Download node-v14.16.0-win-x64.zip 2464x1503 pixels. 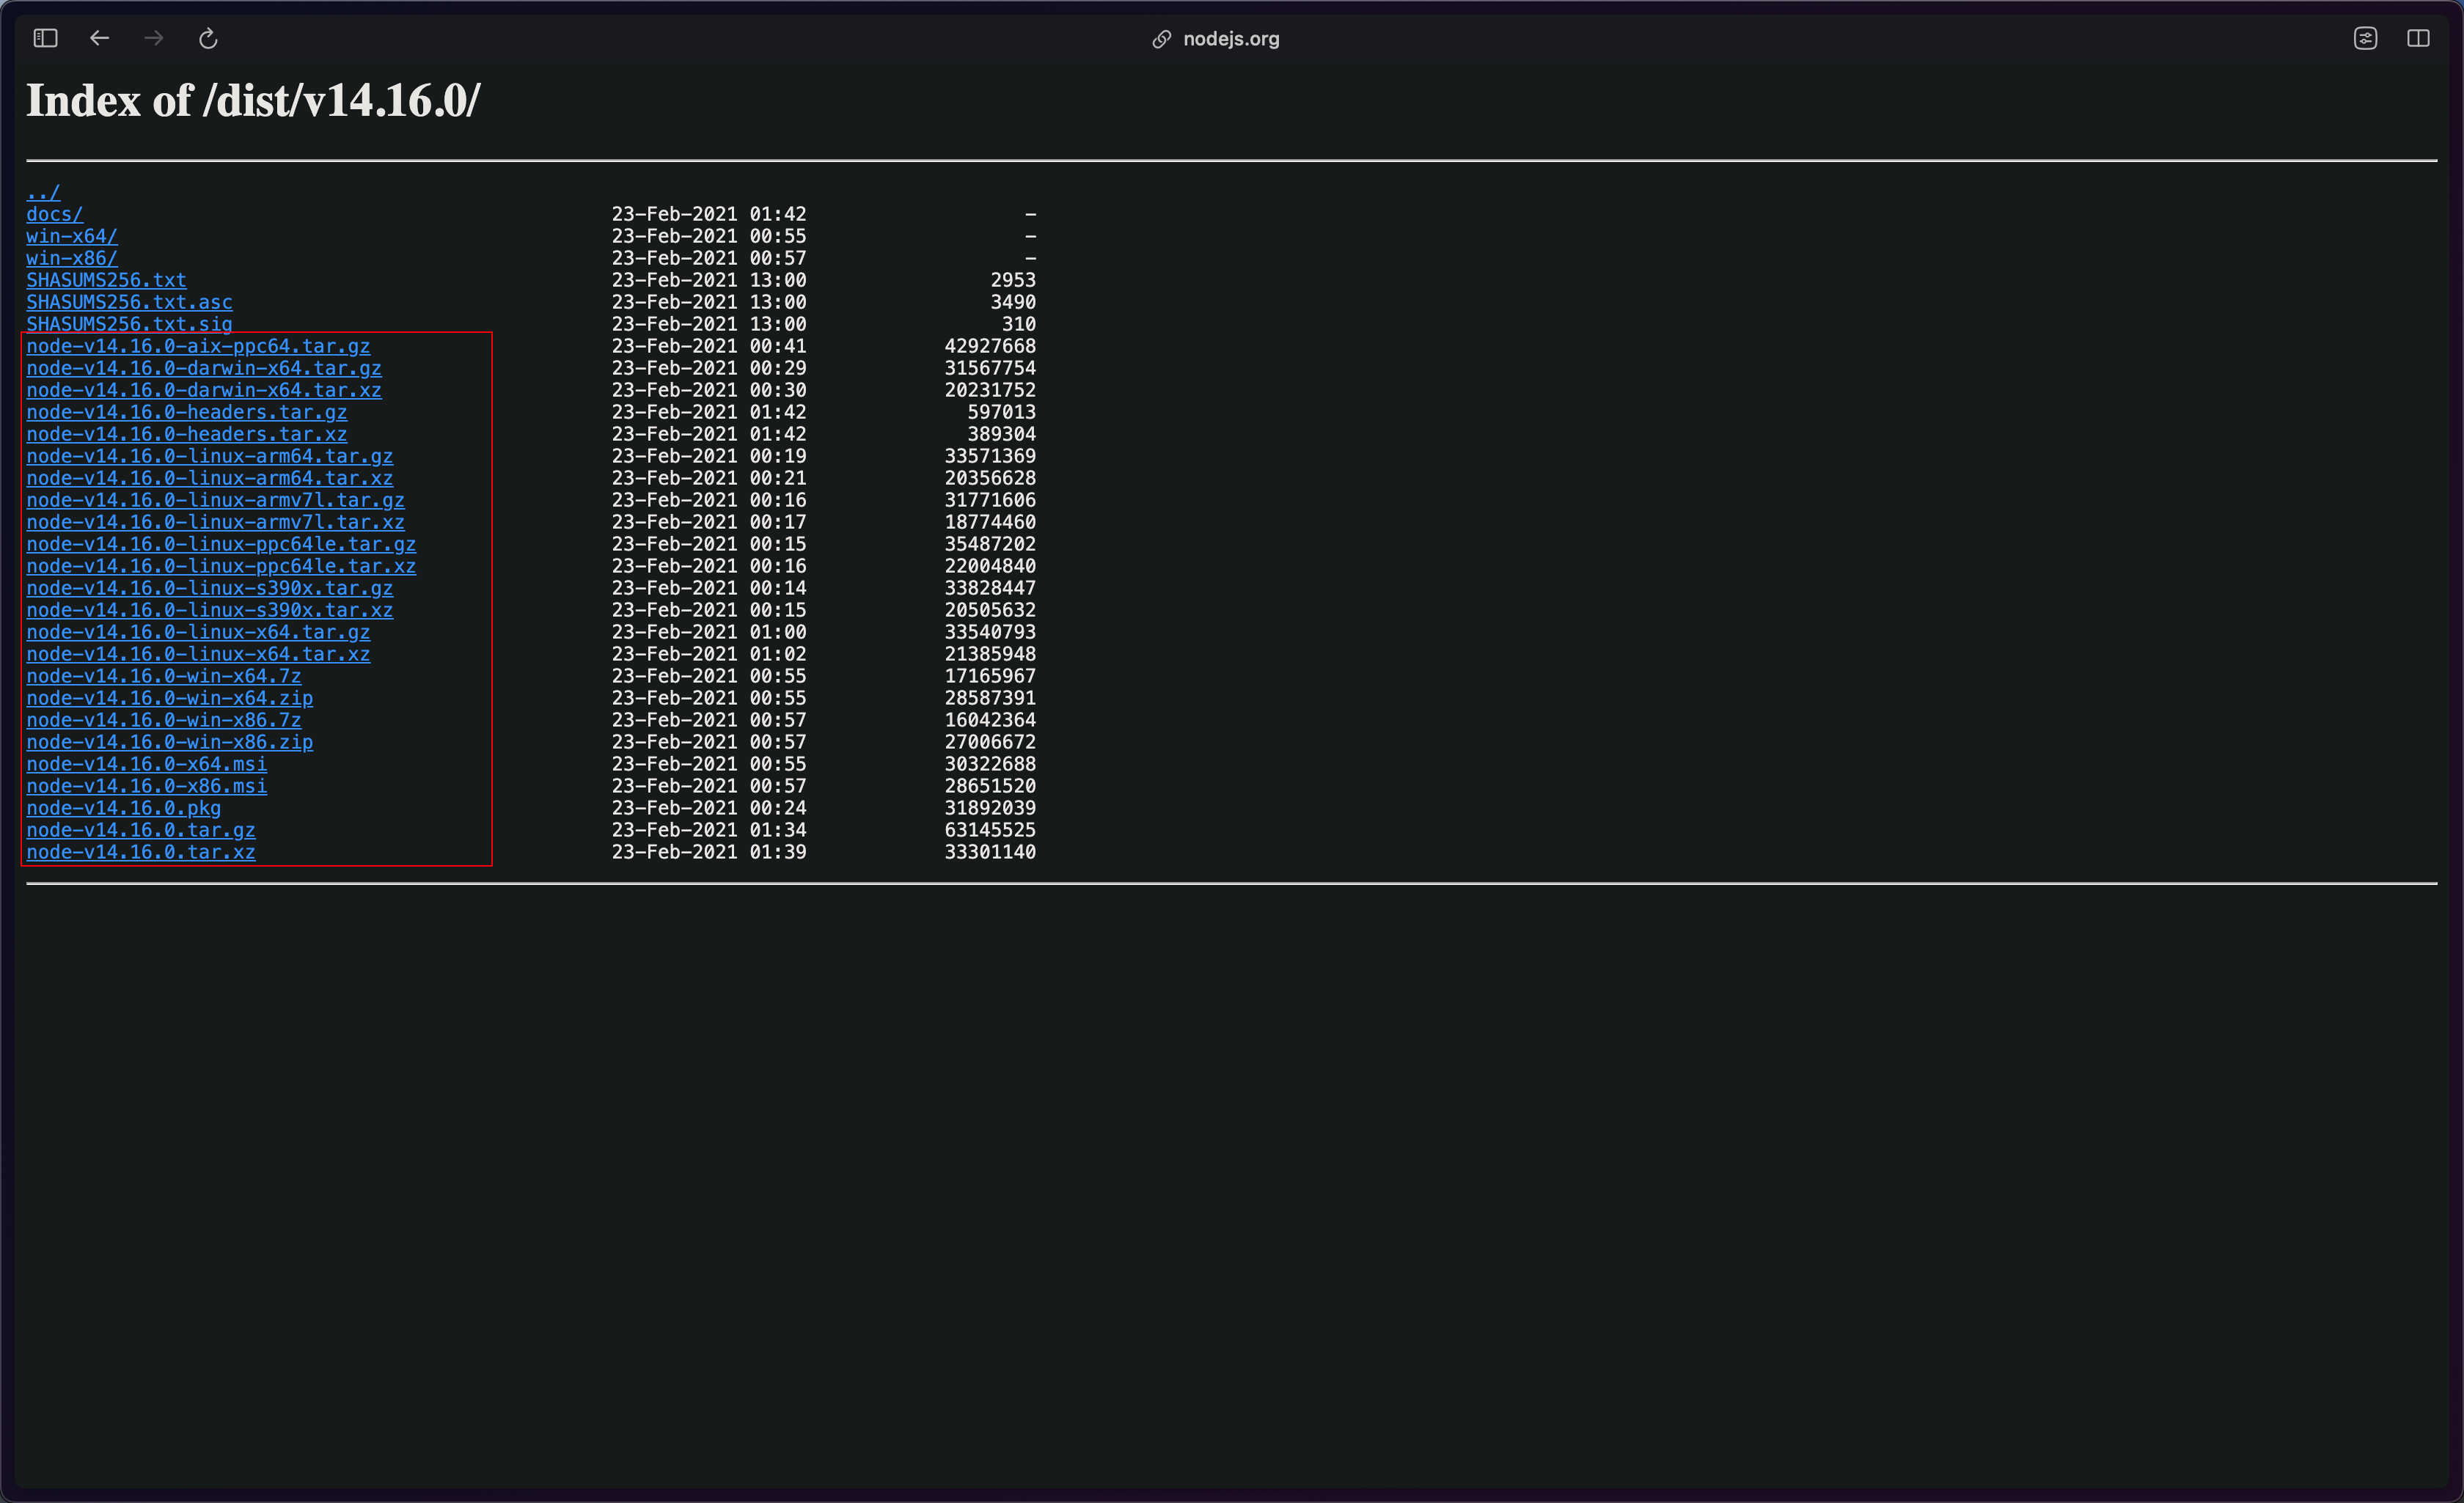click(x=169, y=698)
